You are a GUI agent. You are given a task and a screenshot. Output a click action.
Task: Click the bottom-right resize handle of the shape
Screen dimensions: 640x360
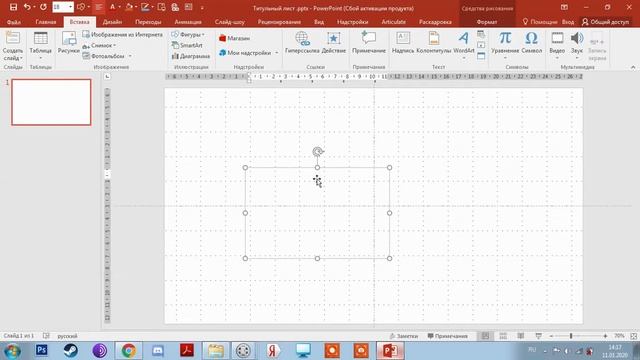[389, 258]
